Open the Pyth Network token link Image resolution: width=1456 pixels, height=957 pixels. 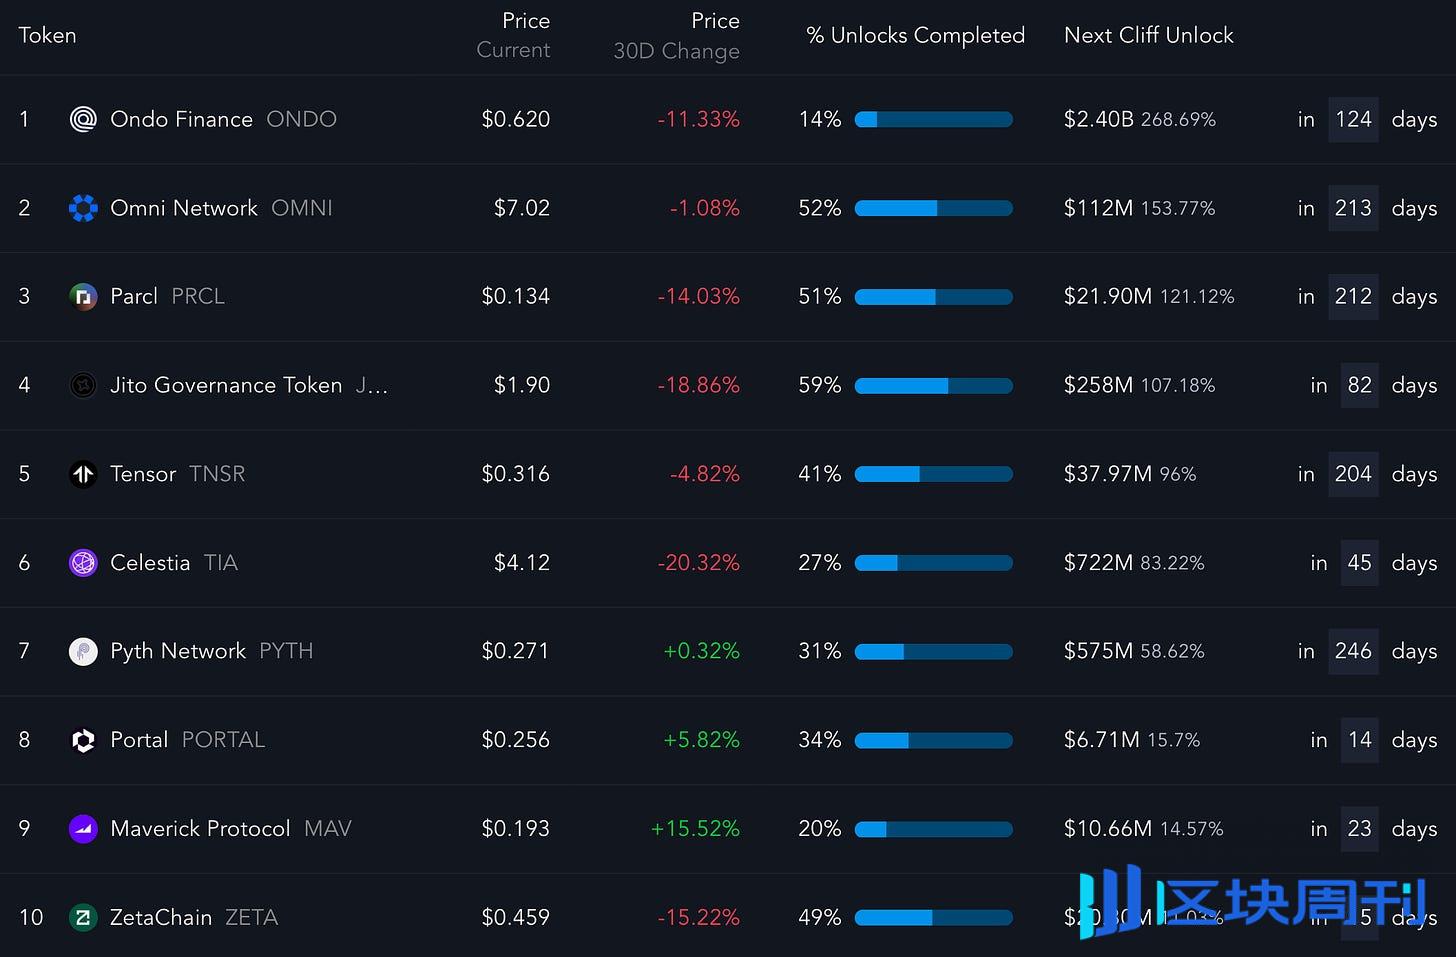coord(211,651)
